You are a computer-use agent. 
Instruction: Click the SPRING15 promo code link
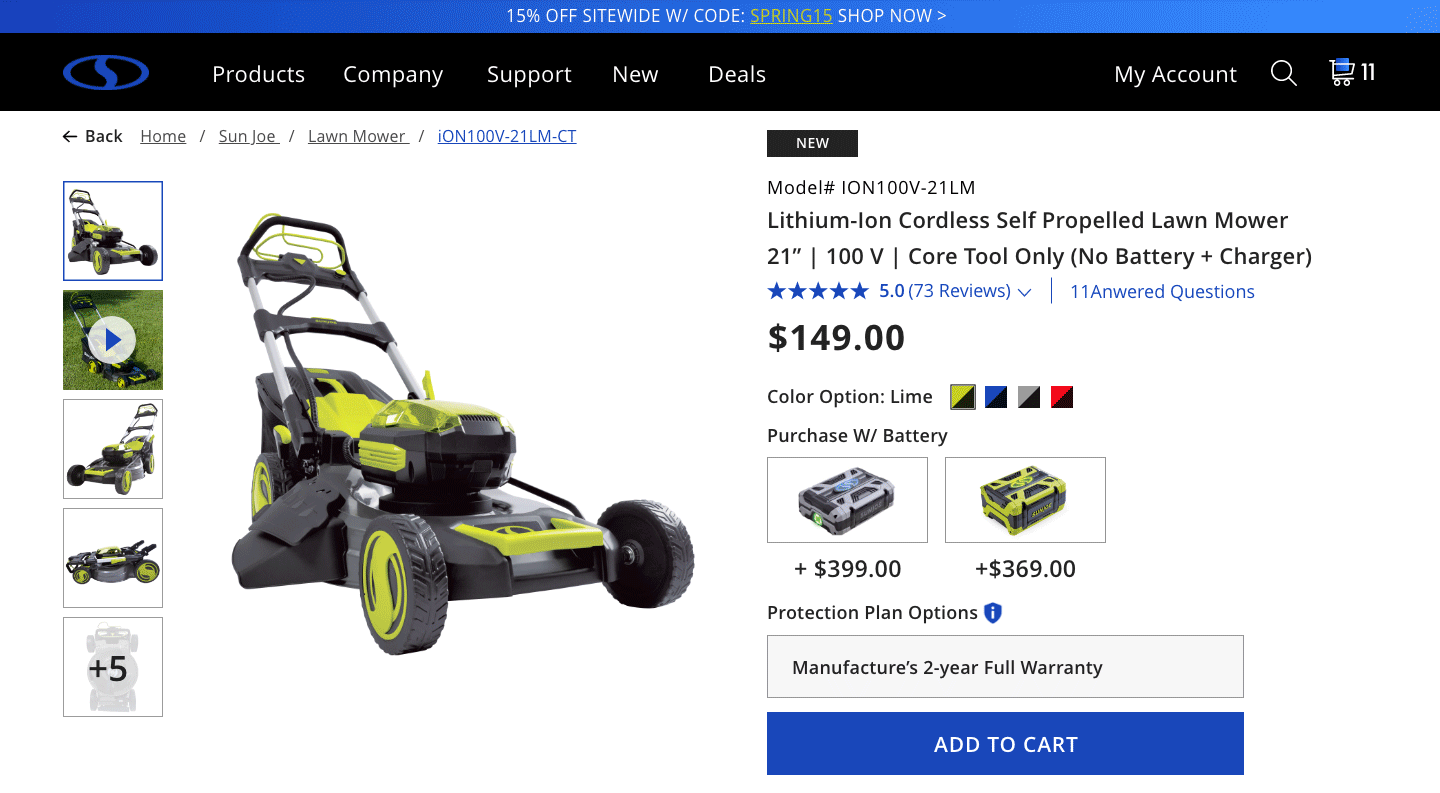[791, 16]
